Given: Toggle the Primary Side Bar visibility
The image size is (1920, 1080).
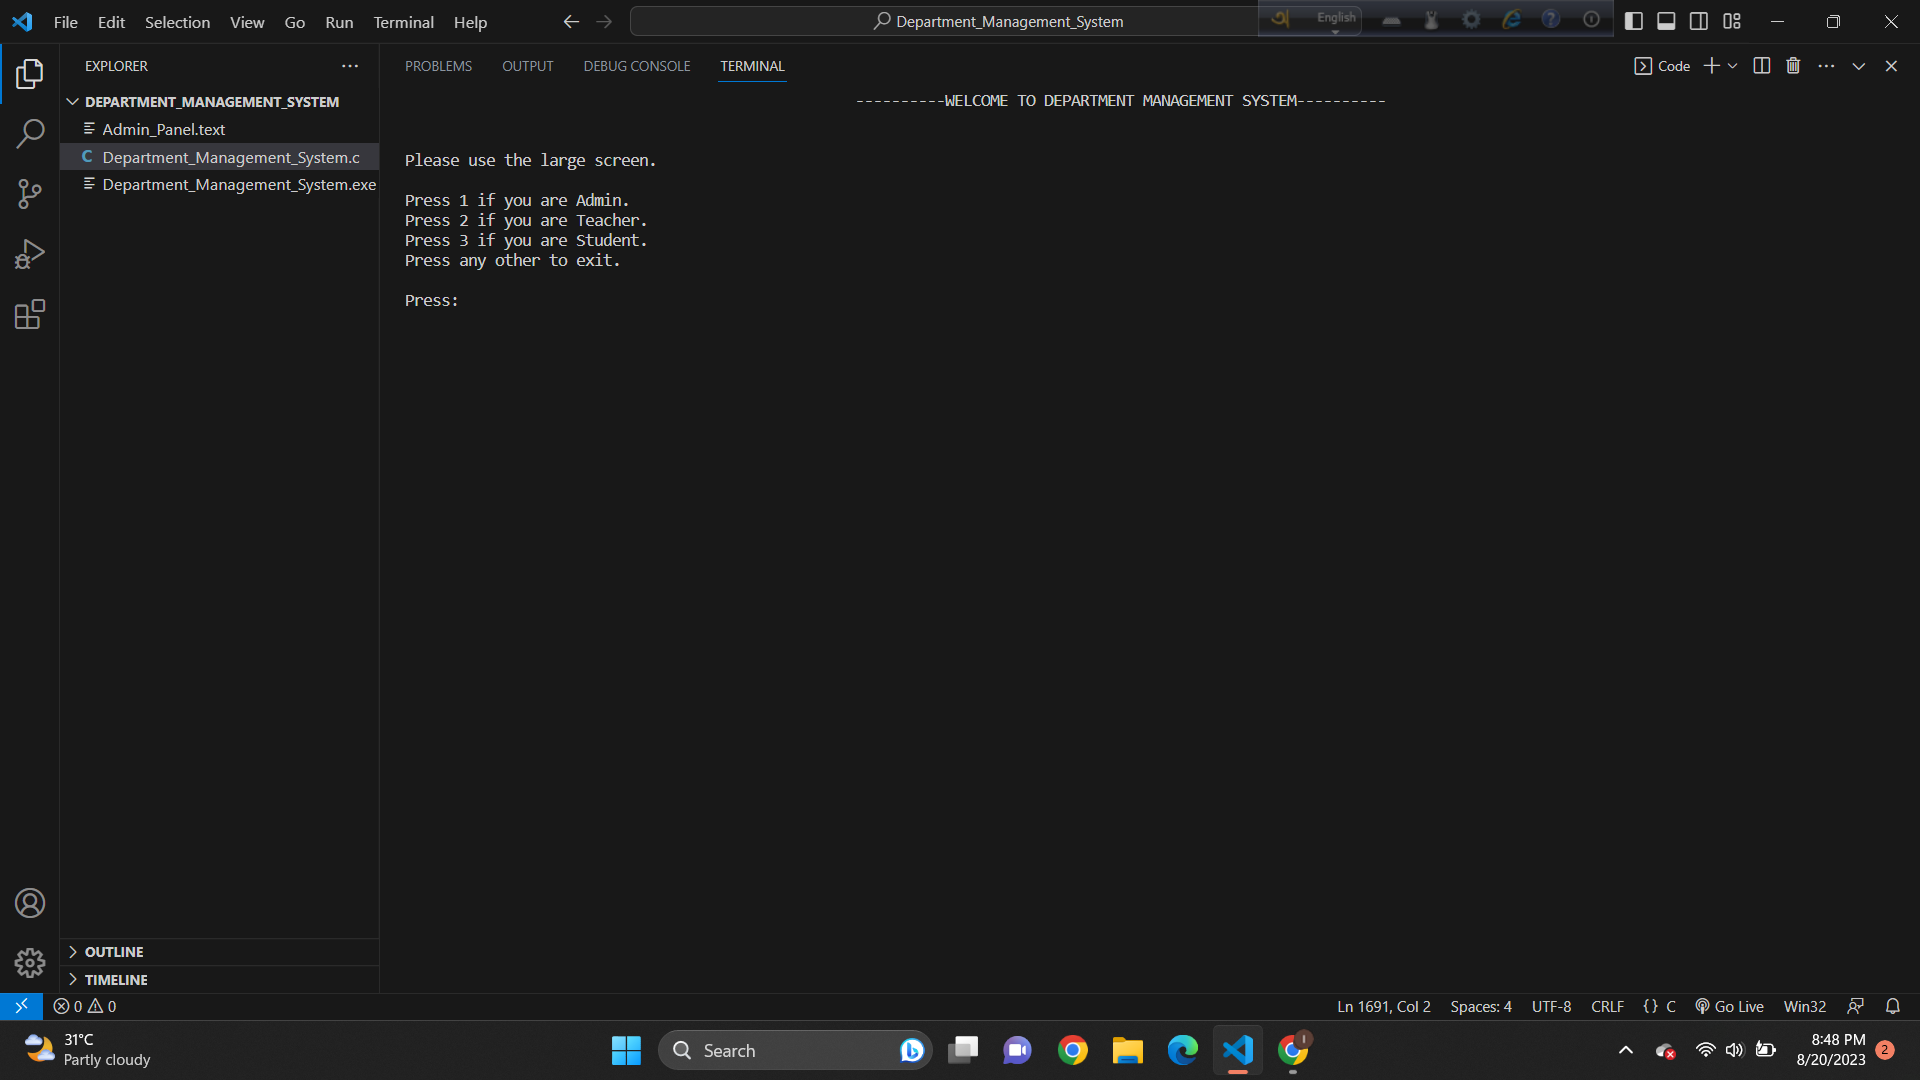Looking at the screenshot, I should pyautogui.click(x=1634, y=20).
